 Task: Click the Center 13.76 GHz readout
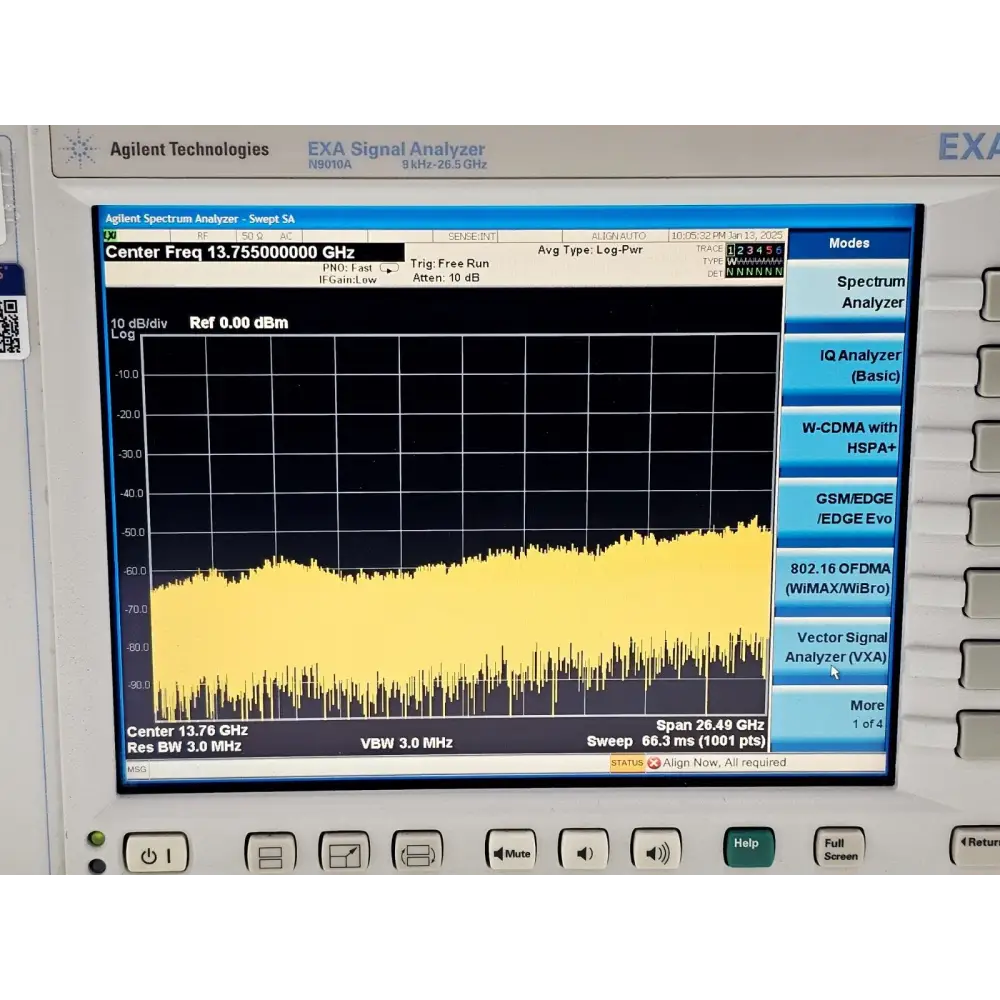187,731
